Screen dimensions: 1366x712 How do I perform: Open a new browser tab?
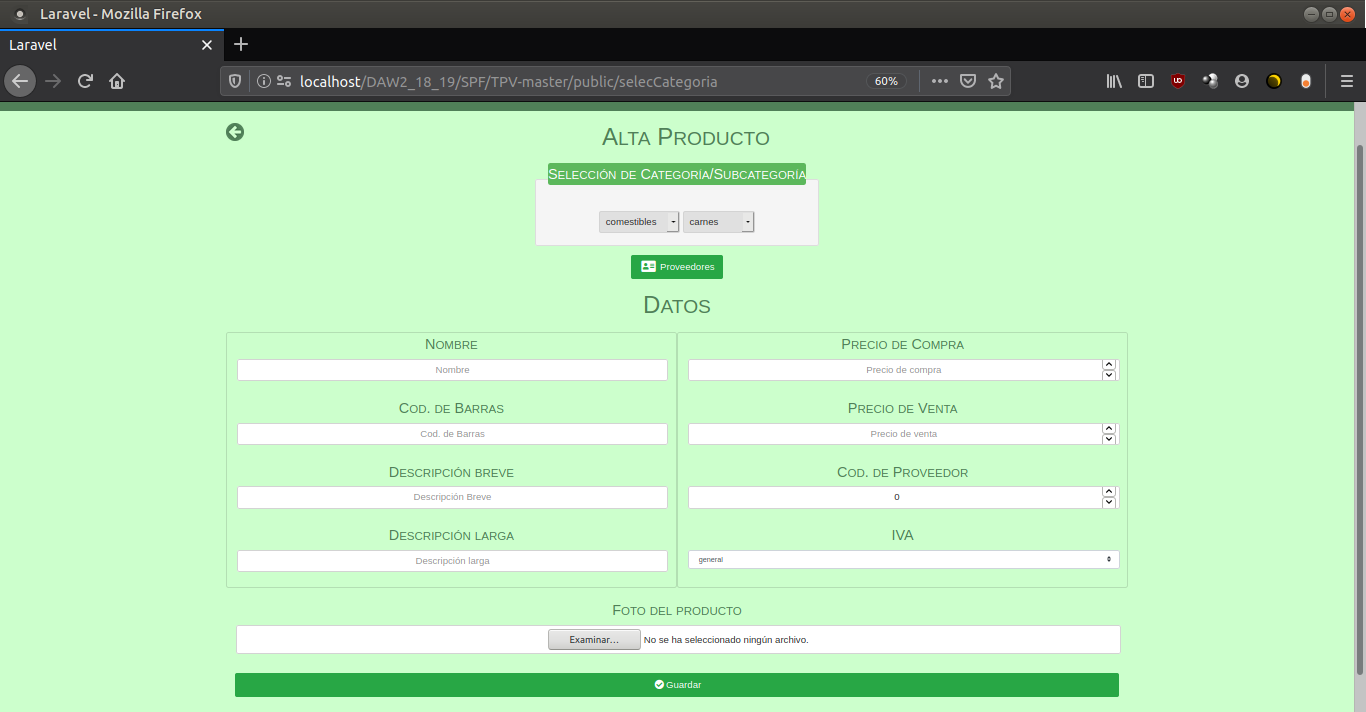[240, 44]
